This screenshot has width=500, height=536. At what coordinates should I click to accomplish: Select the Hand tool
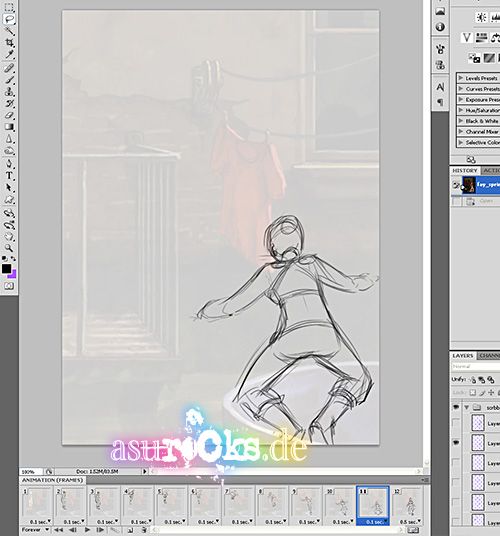tap(9, 237)
